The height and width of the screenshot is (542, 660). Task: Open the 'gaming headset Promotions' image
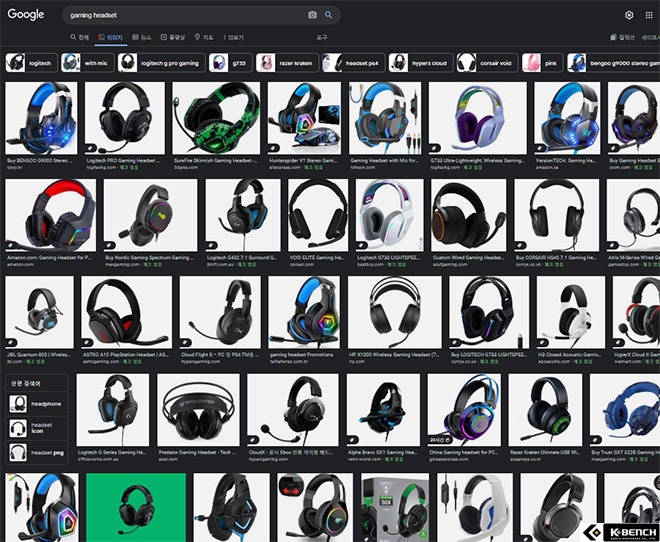304,312
